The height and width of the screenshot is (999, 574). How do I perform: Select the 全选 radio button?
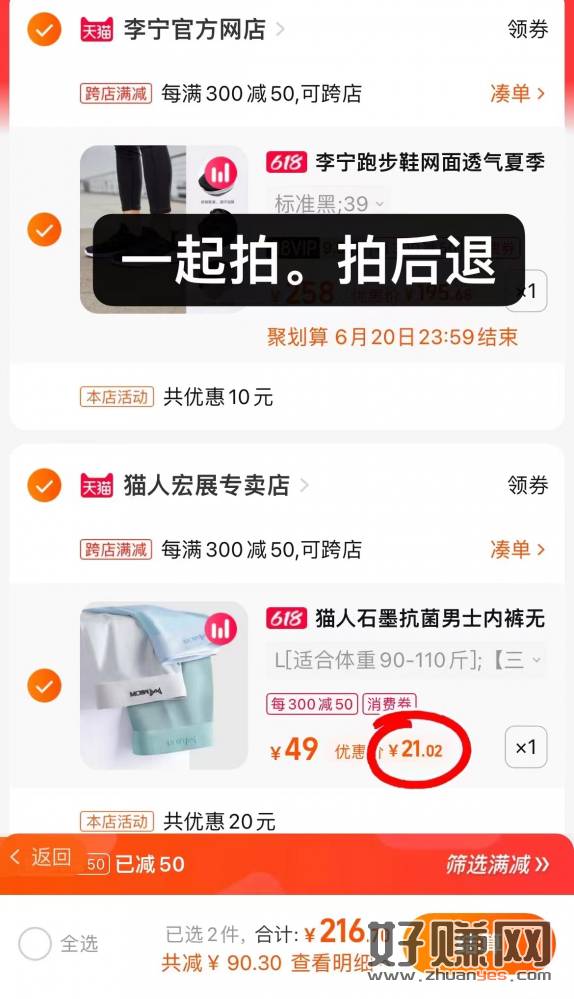[x=35, y=943]
